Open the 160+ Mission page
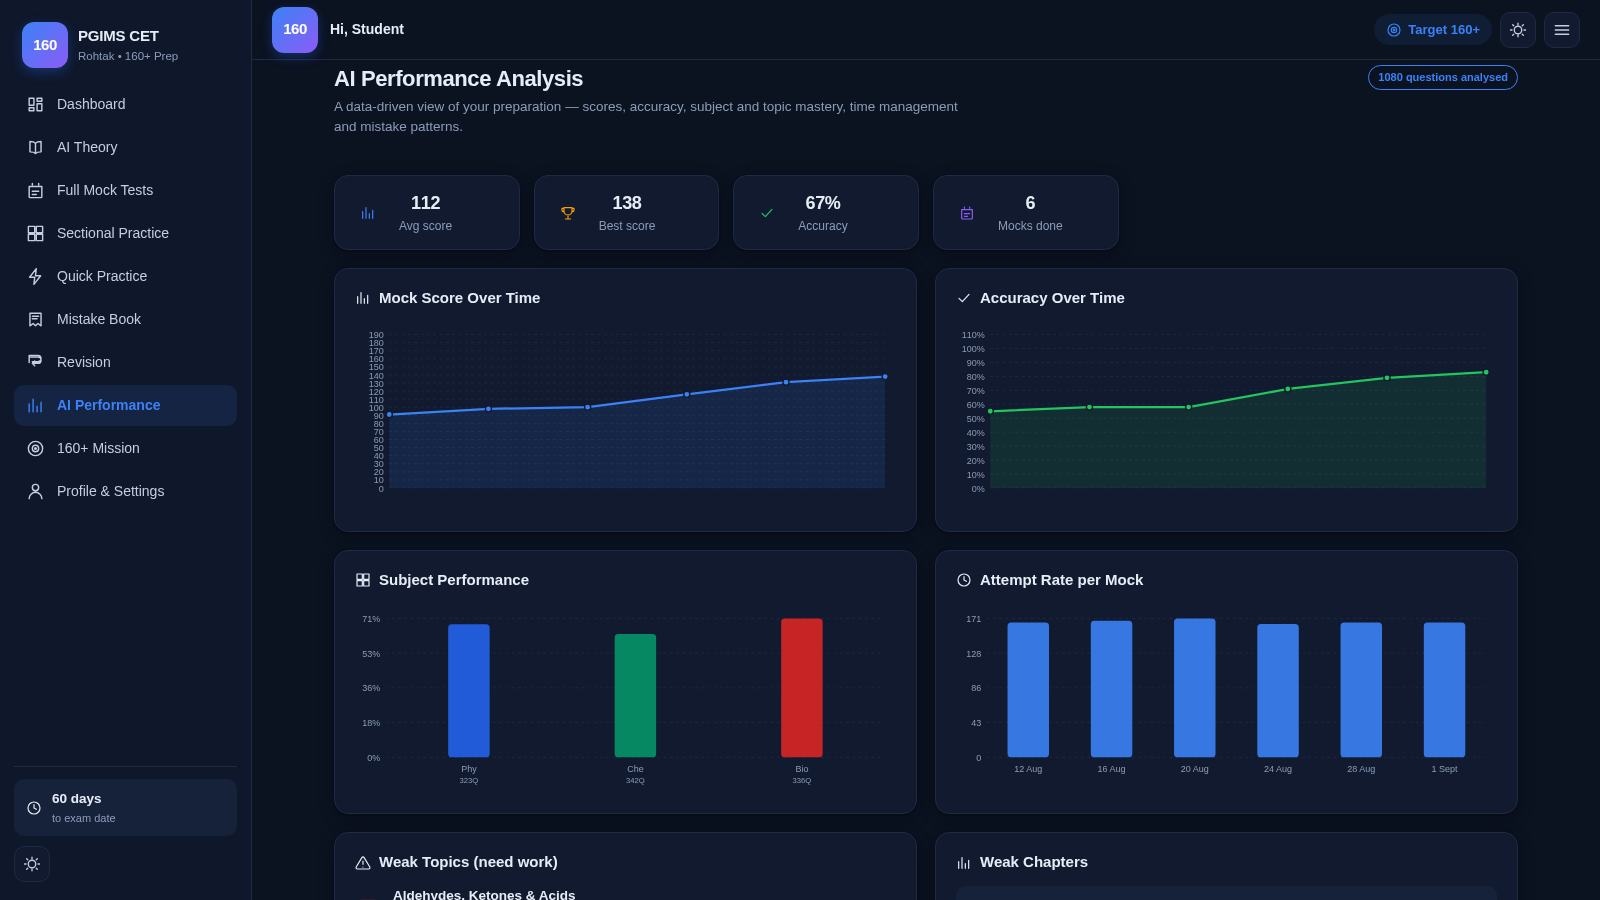Image resolution: width=1600 pixels, height=900 pixels. pyautogui.click(x=125, y=448)
